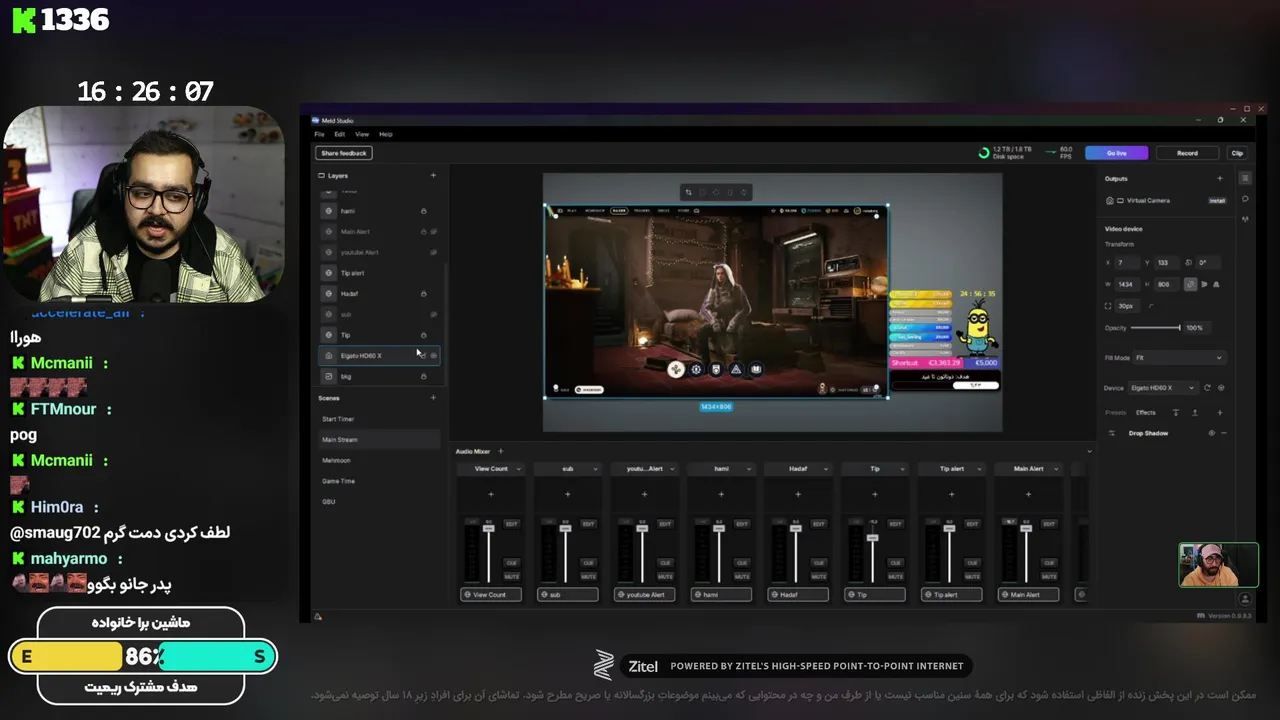The width and height of the screenshot is (1280, 720).
Task: Click the Go live button
Action: [1116, 153]
